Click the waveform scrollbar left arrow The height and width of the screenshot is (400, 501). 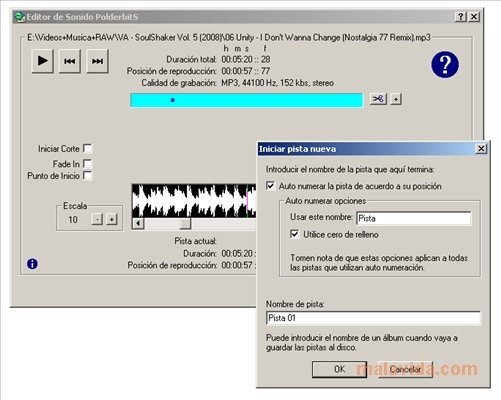(138, 223)
